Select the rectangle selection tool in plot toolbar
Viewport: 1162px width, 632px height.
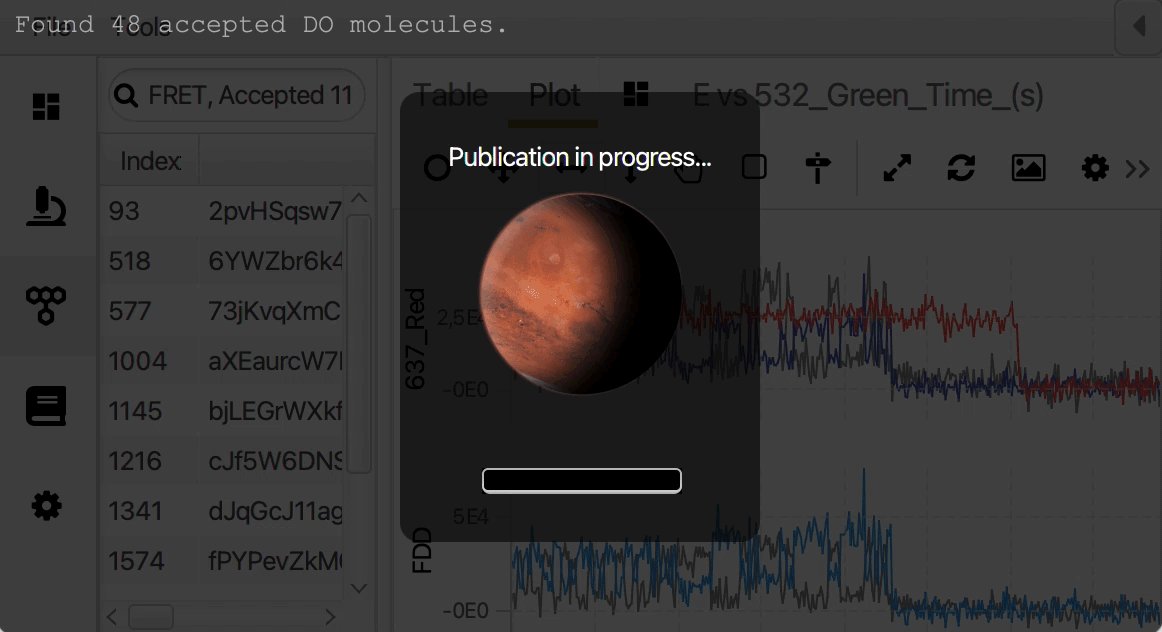(x=754, y=167)
